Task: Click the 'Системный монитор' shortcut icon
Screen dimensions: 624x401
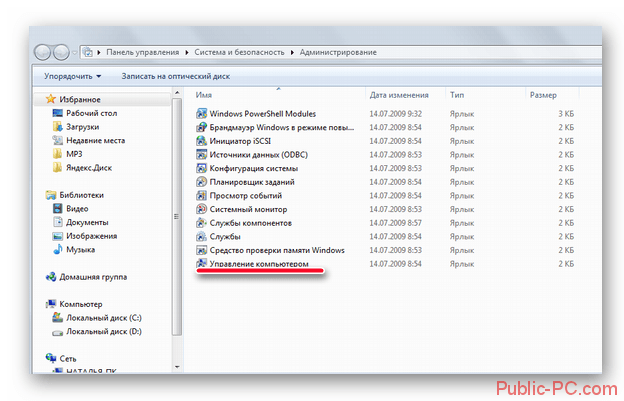Action: (x=201, y=209)
